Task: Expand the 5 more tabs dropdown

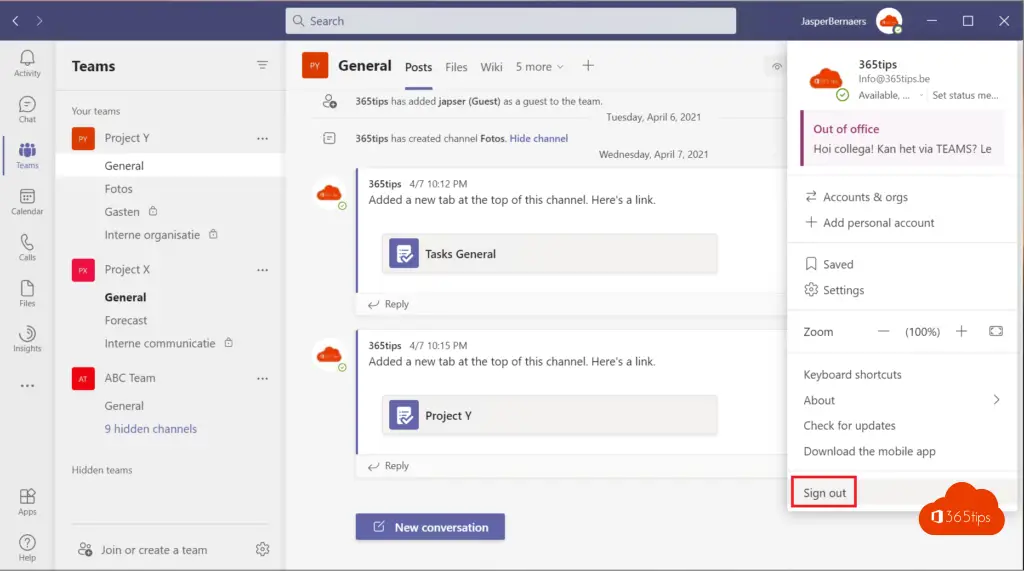Action: tap(539, 67)
